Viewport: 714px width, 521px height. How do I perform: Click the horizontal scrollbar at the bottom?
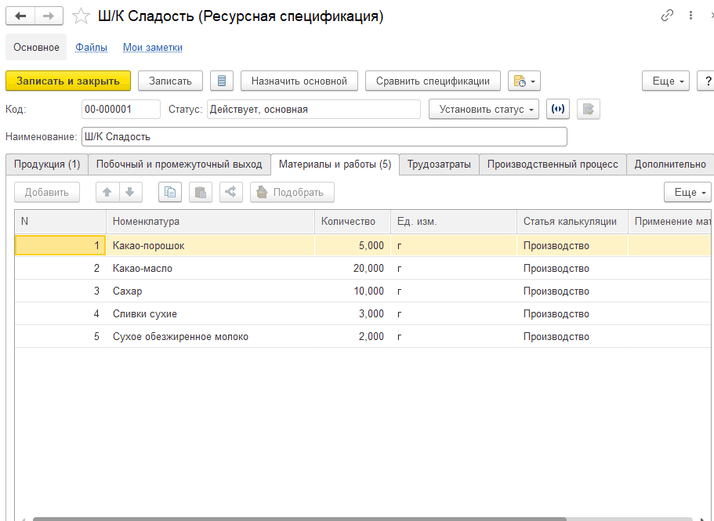[300, 518]
